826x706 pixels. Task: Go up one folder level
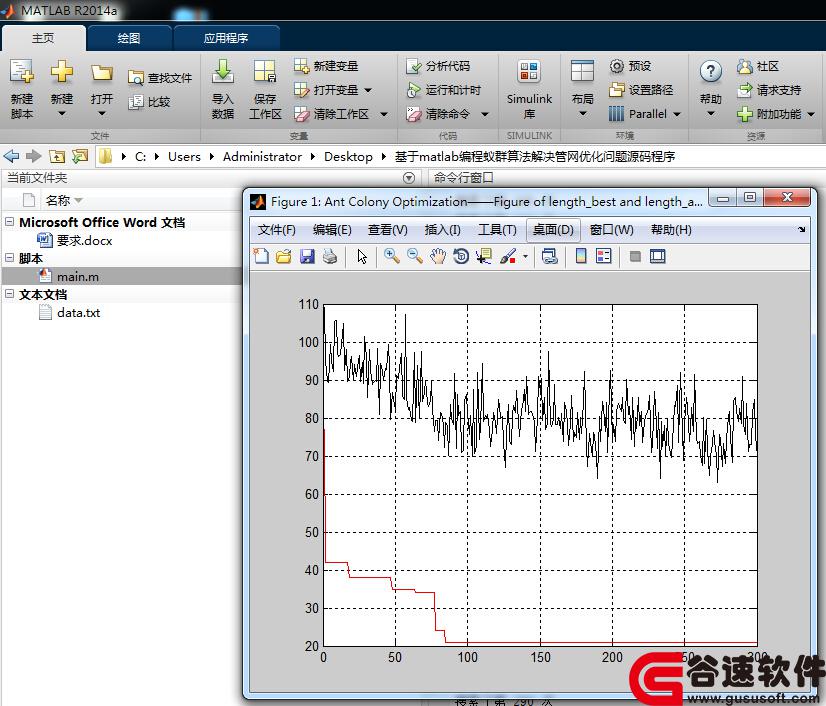pyautogui.click(x=57, y=156)
